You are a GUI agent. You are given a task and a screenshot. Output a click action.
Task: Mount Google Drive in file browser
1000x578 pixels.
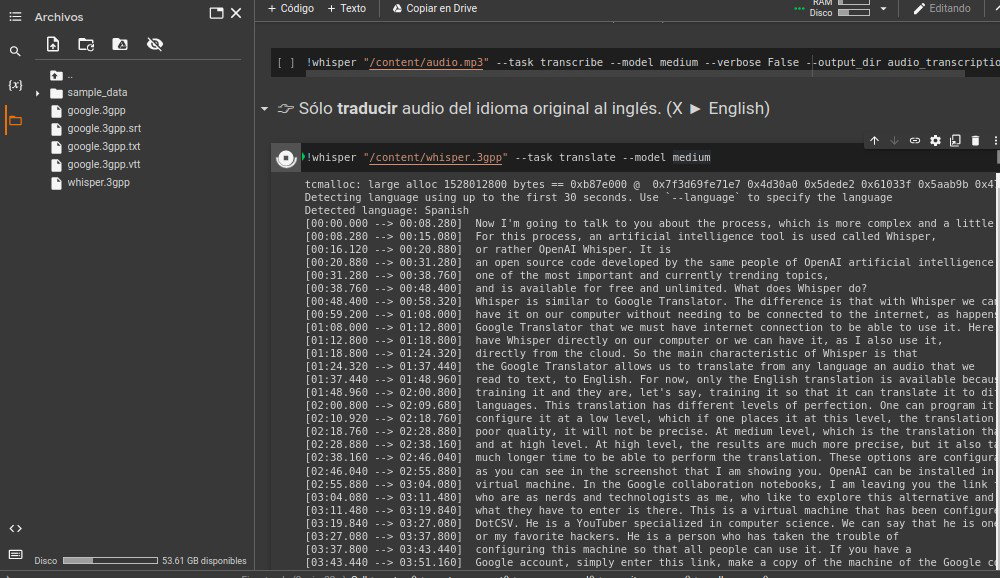pos(120,44)
